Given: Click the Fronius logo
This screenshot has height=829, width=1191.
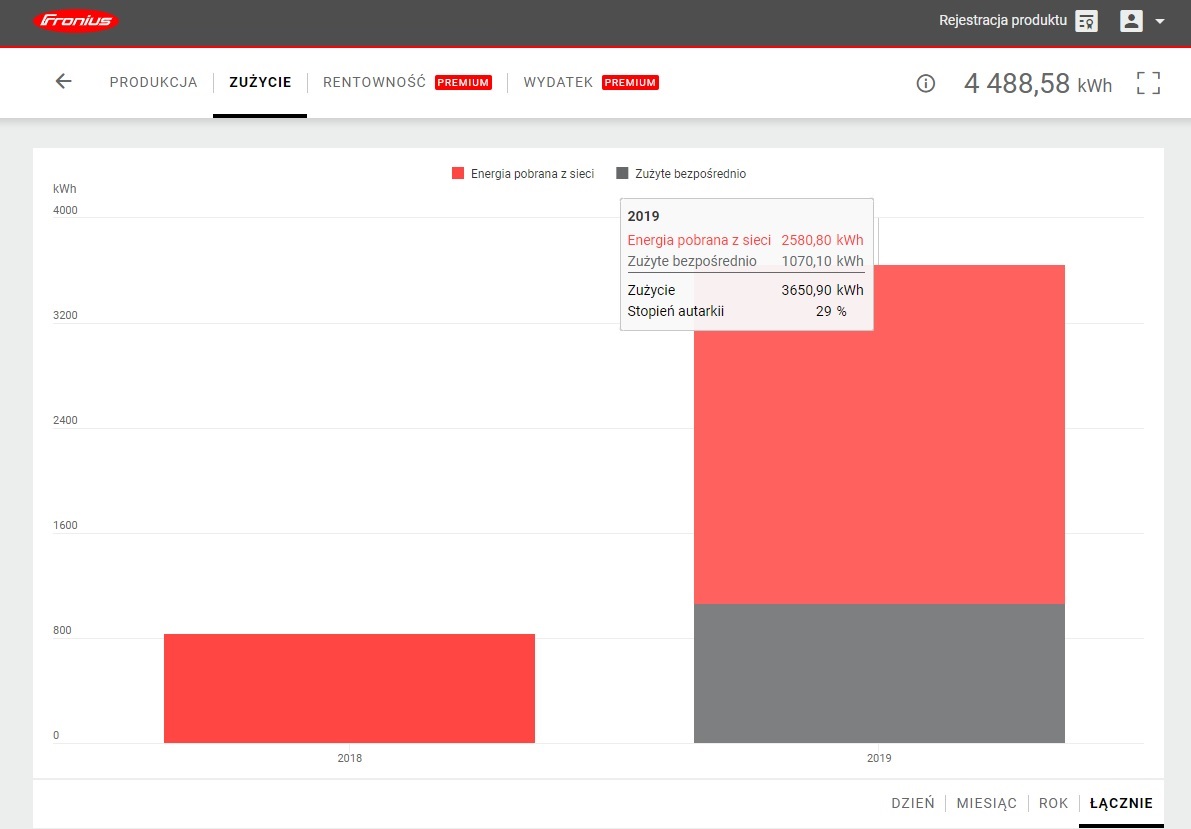Looking at the screenshot, I should pyautogui.click(x=75, y=22).
